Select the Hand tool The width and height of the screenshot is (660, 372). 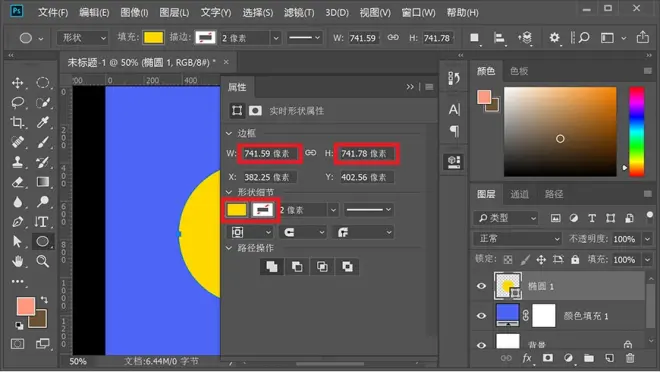tap(18, 261)
